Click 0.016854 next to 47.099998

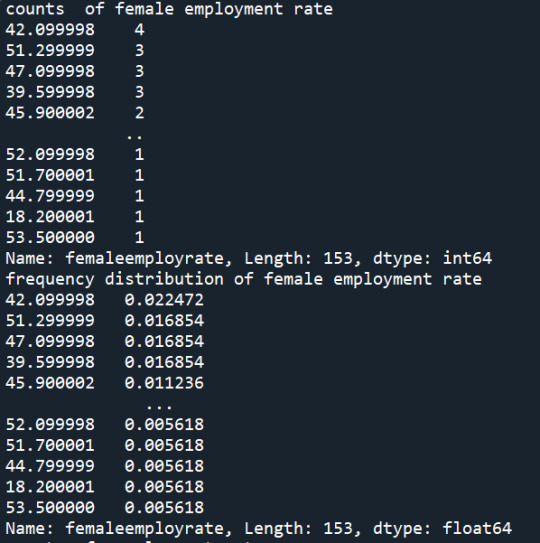tap(164, 341)
